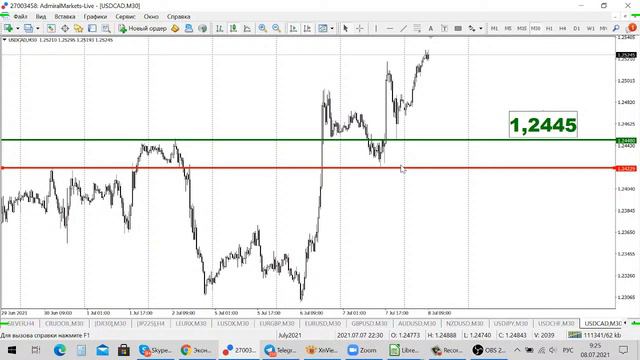
Task: Select the Text Label tool
Action: coord(444,28)
